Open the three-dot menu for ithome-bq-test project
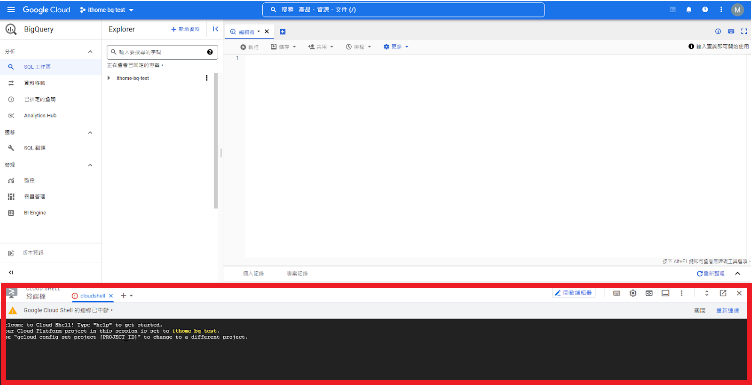The image size is (752, 385). click(x=207, y=78)
